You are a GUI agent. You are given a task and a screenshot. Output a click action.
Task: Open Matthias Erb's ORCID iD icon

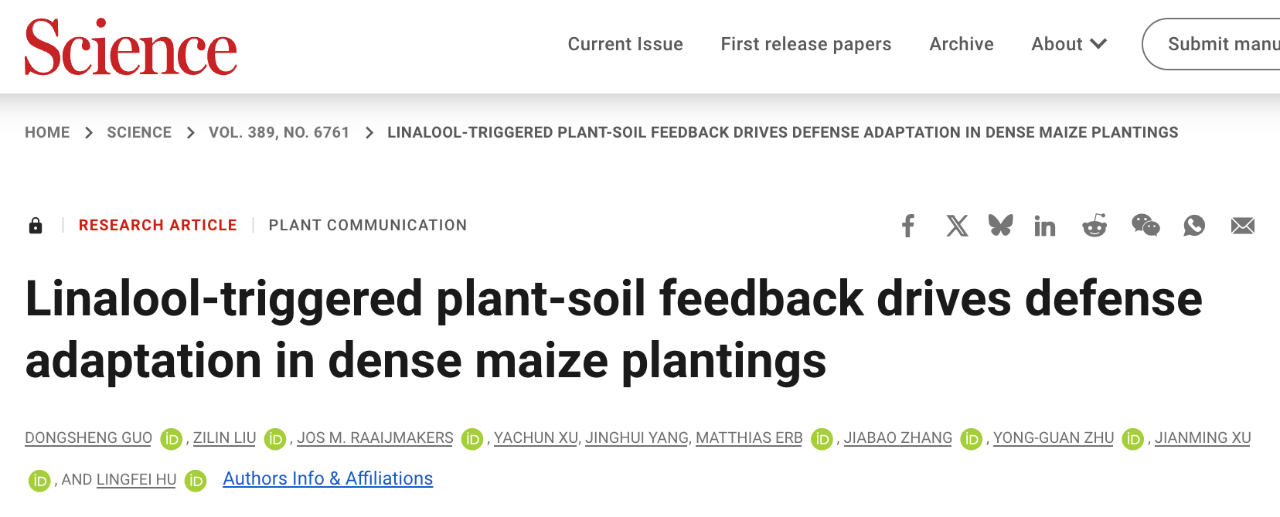[x=822, y=439]
